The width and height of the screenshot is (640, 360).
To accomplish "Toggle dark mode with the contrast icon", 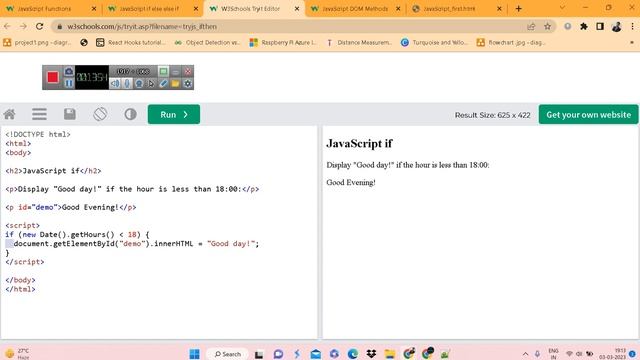I will click(x=131, y=114).
